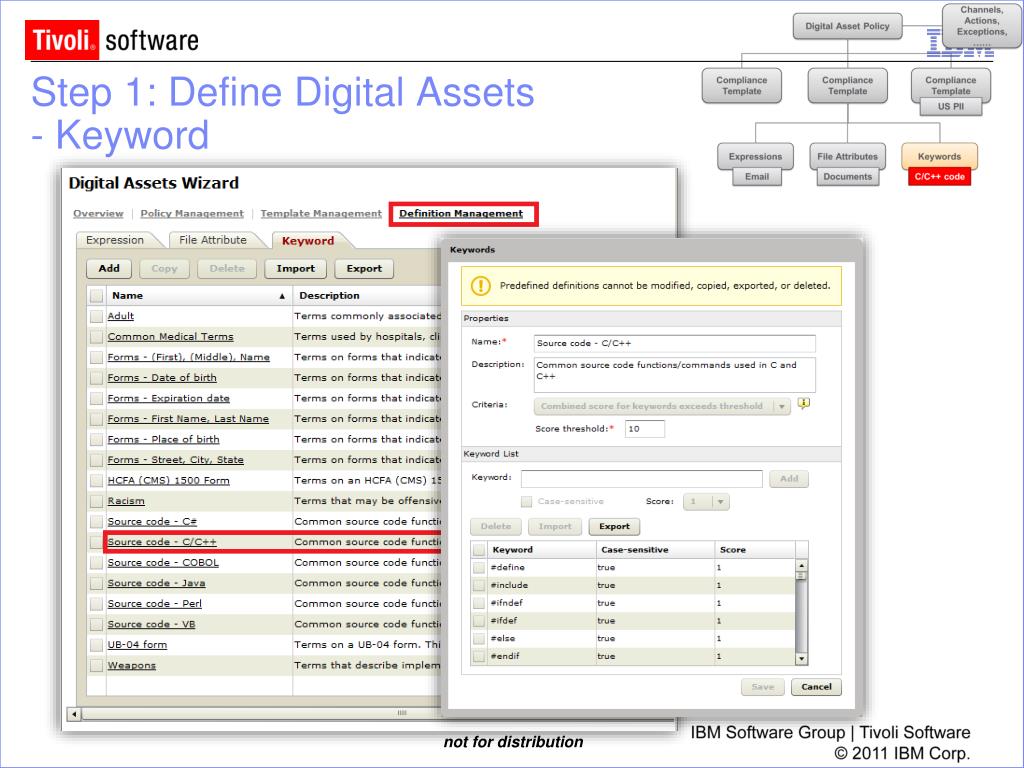Viewport: 1024px width, 768px height.
Task: Click Delete button in Keyword List section
Action: point(496,526)
